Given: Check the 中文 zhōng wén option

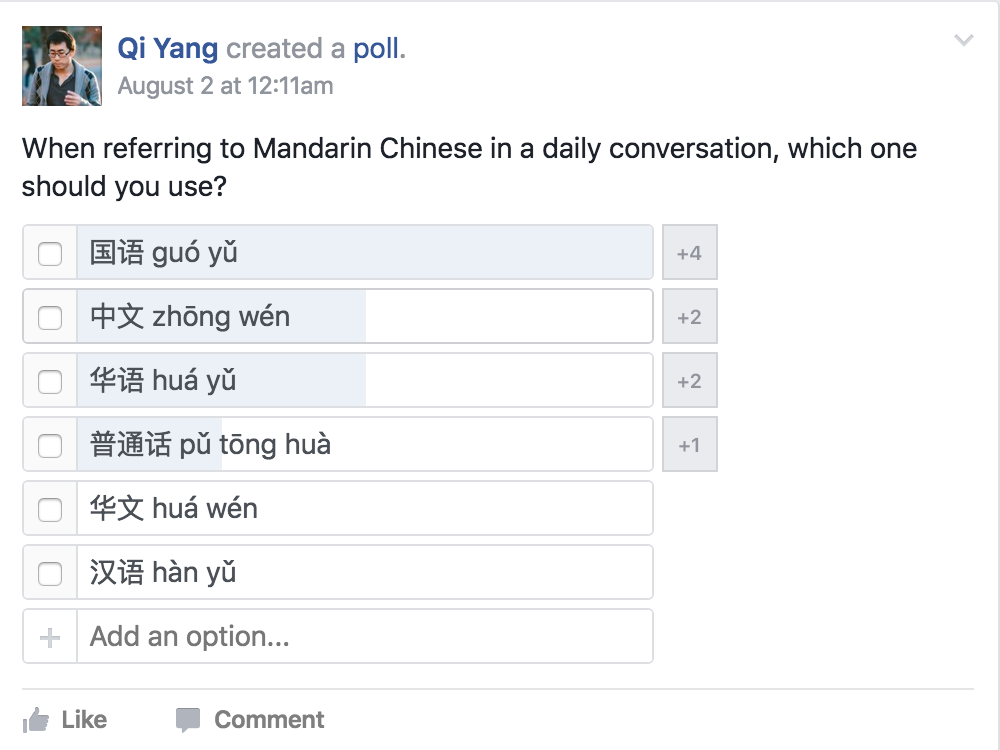Looking at the screenshot, I should pos(50,317).
